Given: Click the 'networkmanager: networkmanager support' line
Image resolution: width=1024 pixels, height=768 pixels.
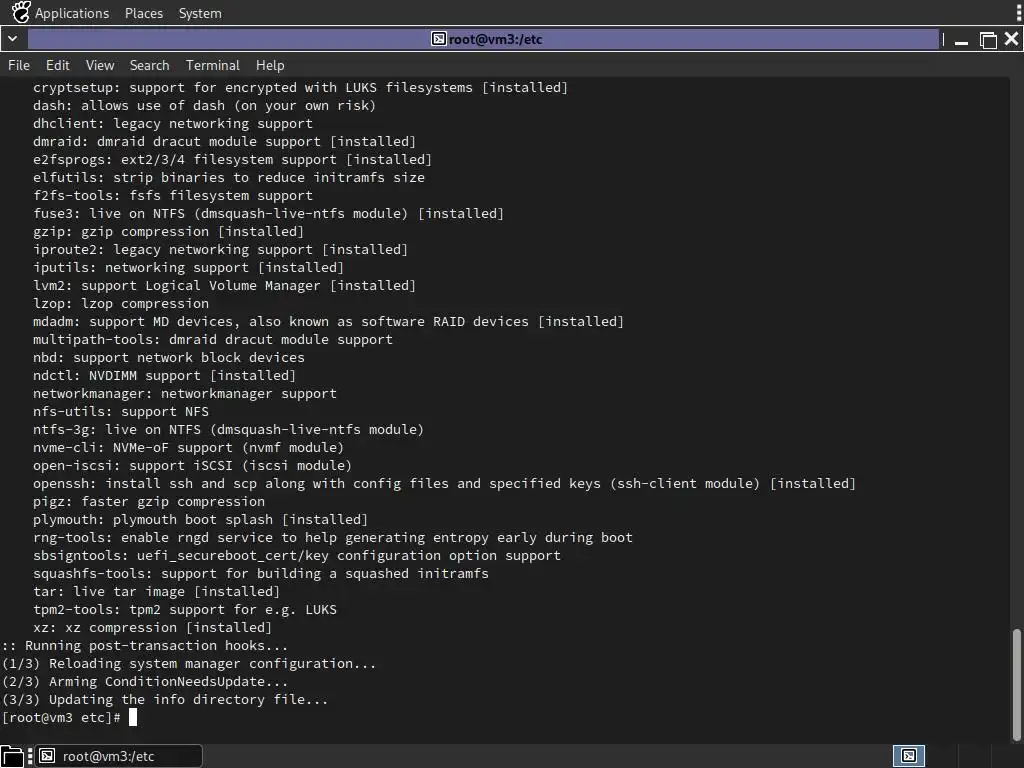Looking at the screenshot, I should tap(185, 394).
